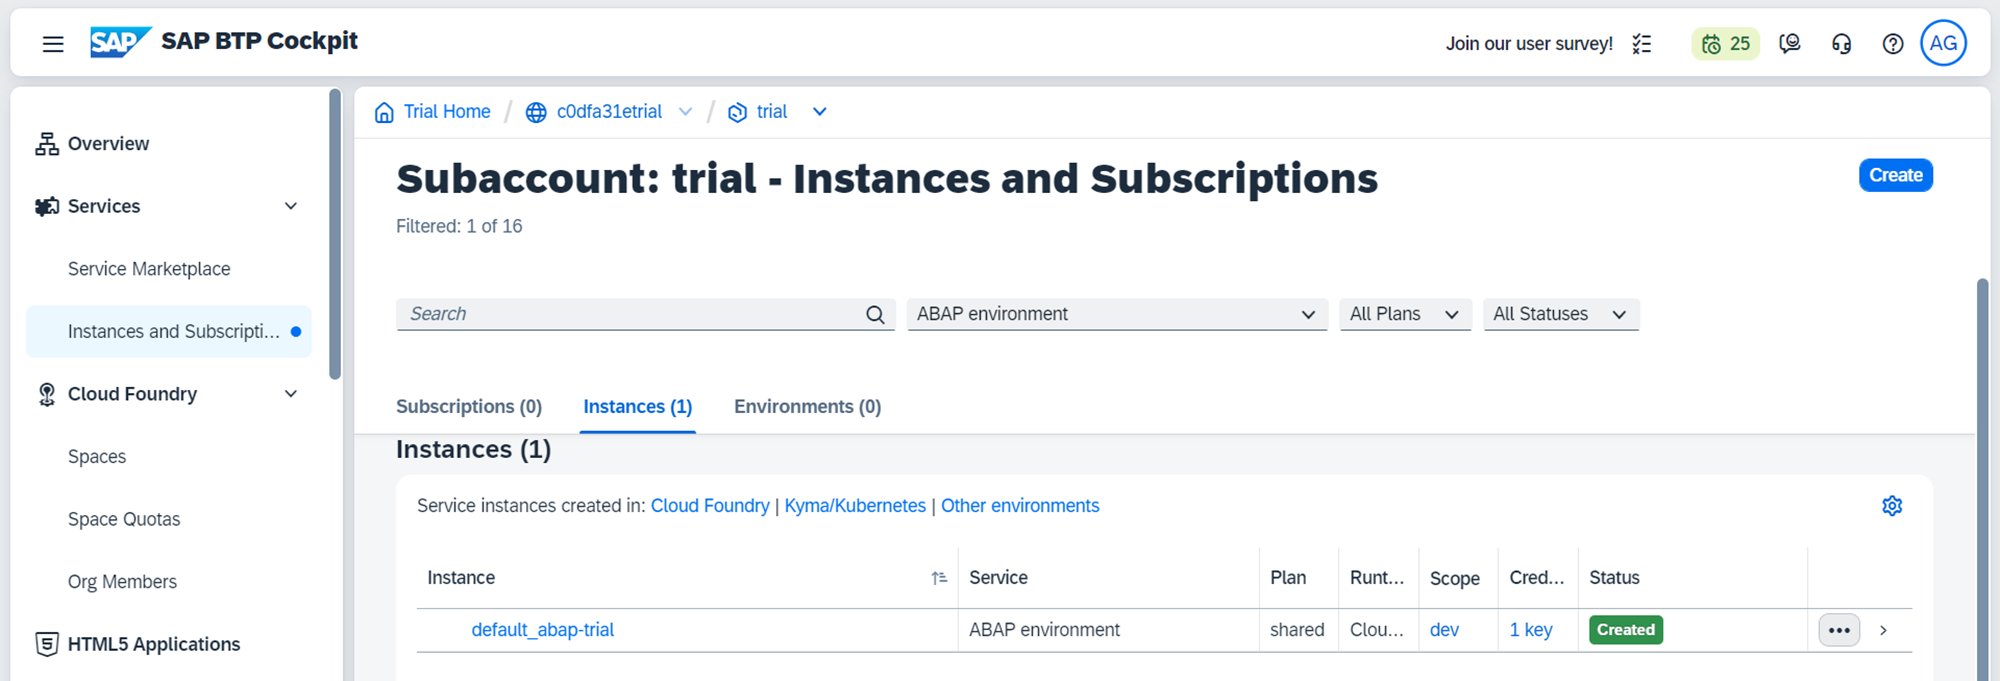
Task: Expand the ABAP environment service dropdown
Action: (1307, 315)
